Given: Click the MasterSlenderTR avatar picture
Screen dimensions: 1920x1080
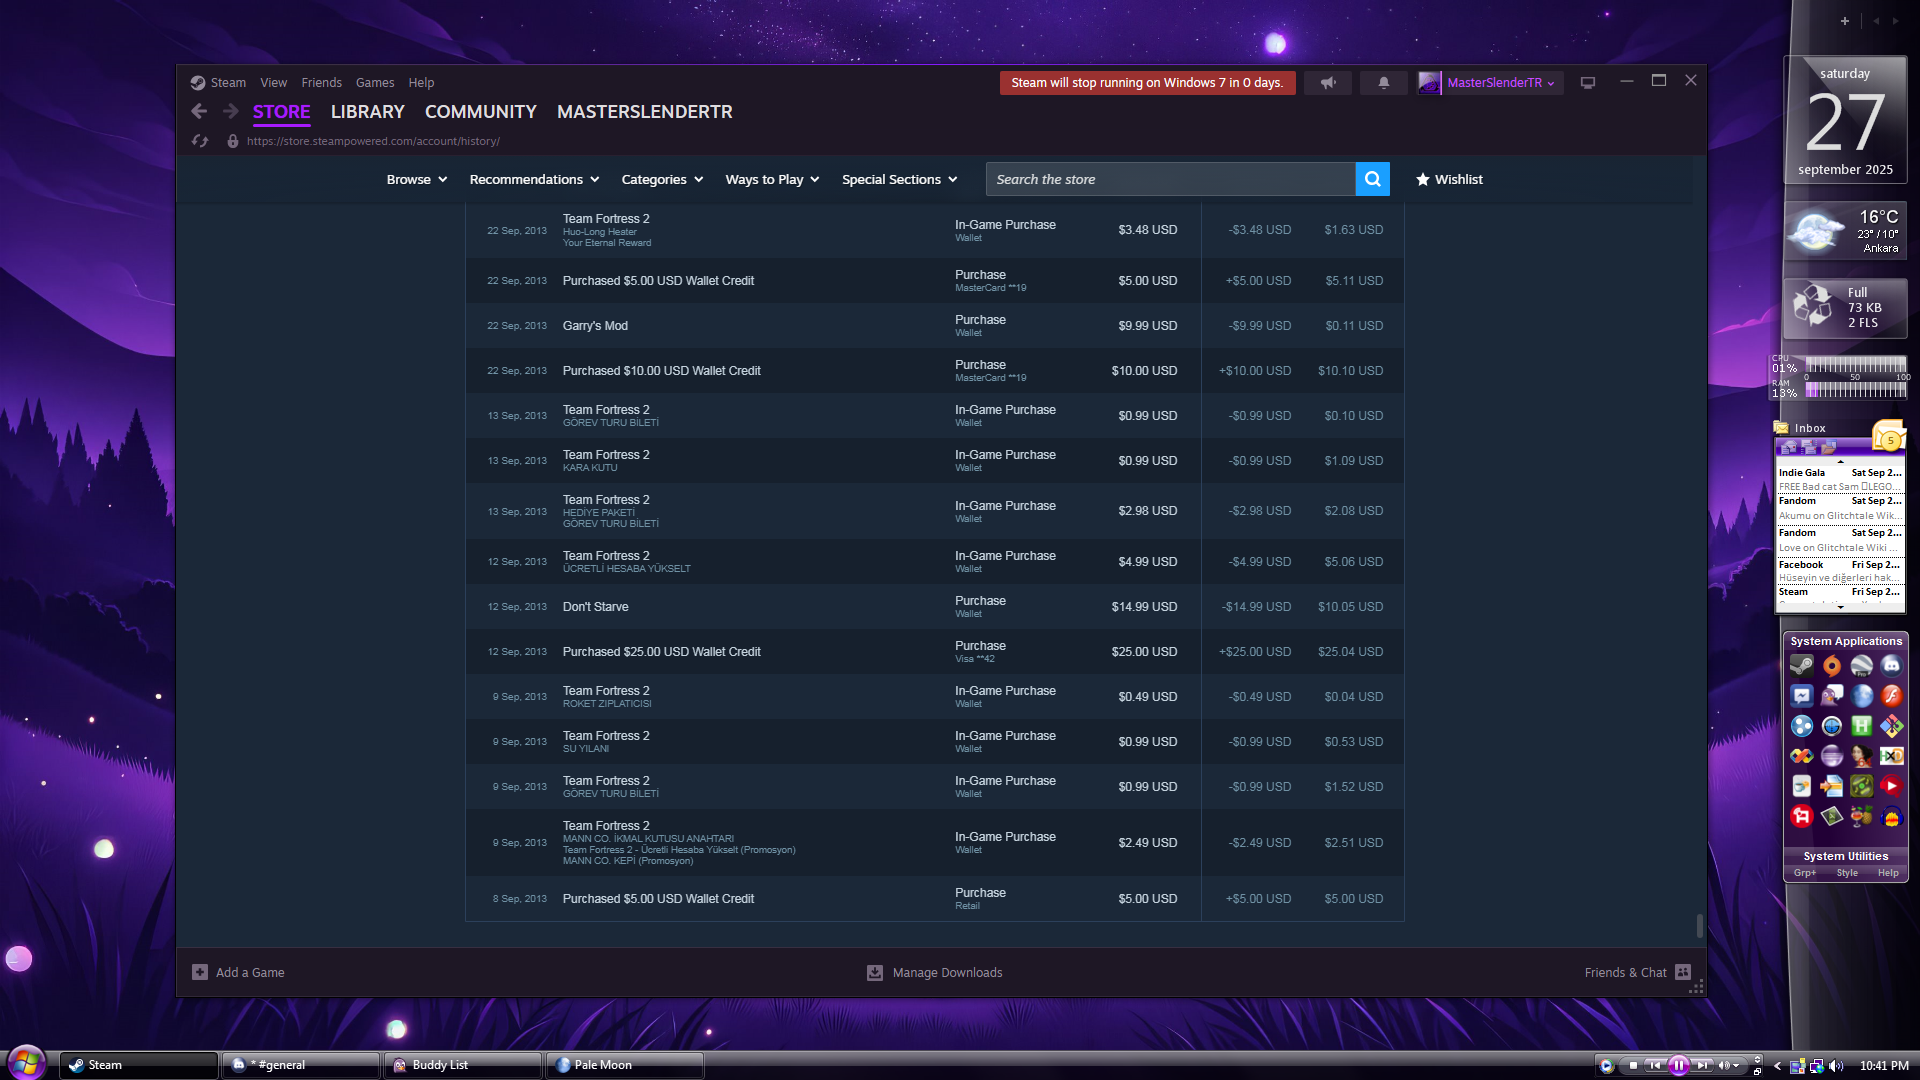Looking at the screenshot, I should pos(1429,83).
